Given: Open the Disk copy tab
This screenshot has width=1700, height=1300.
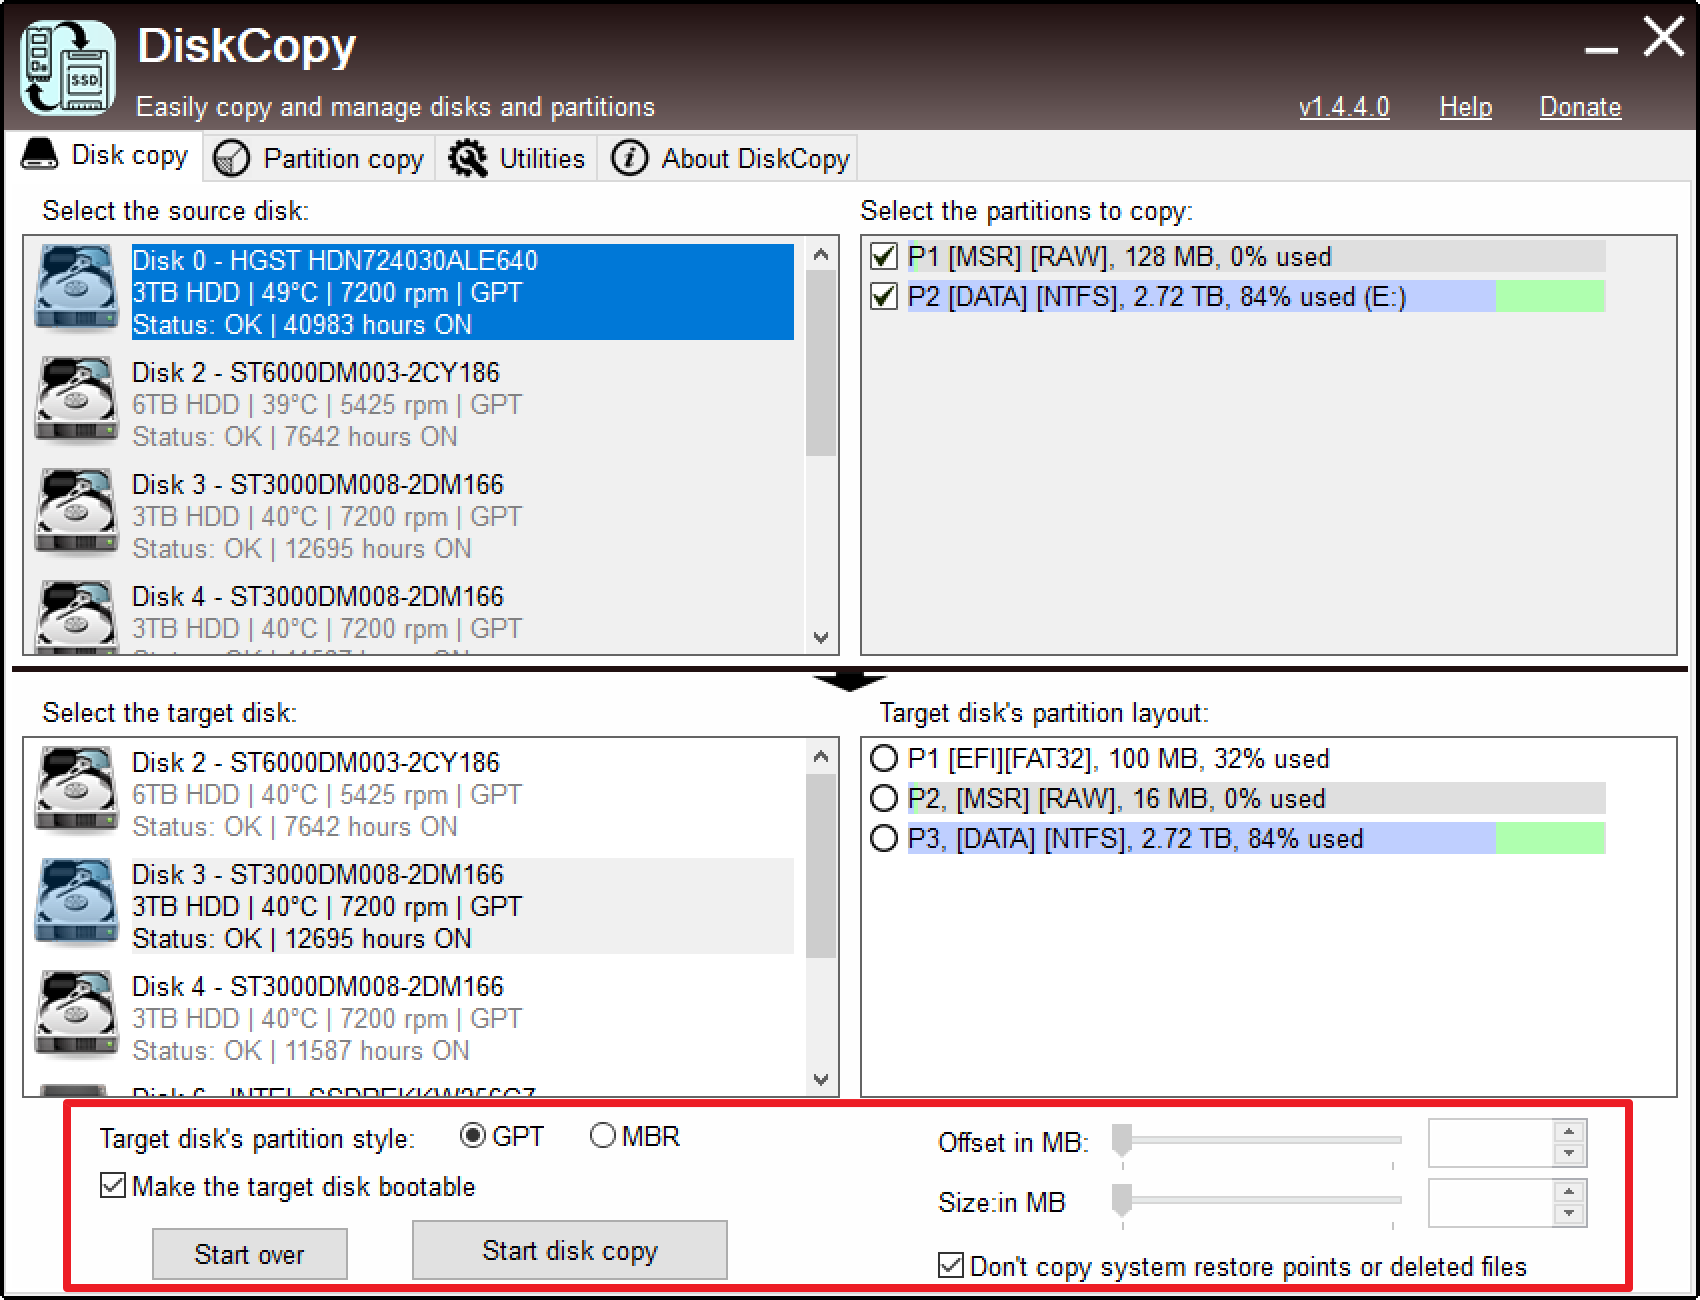Looking at the screenshot, I should pos(105,155).
